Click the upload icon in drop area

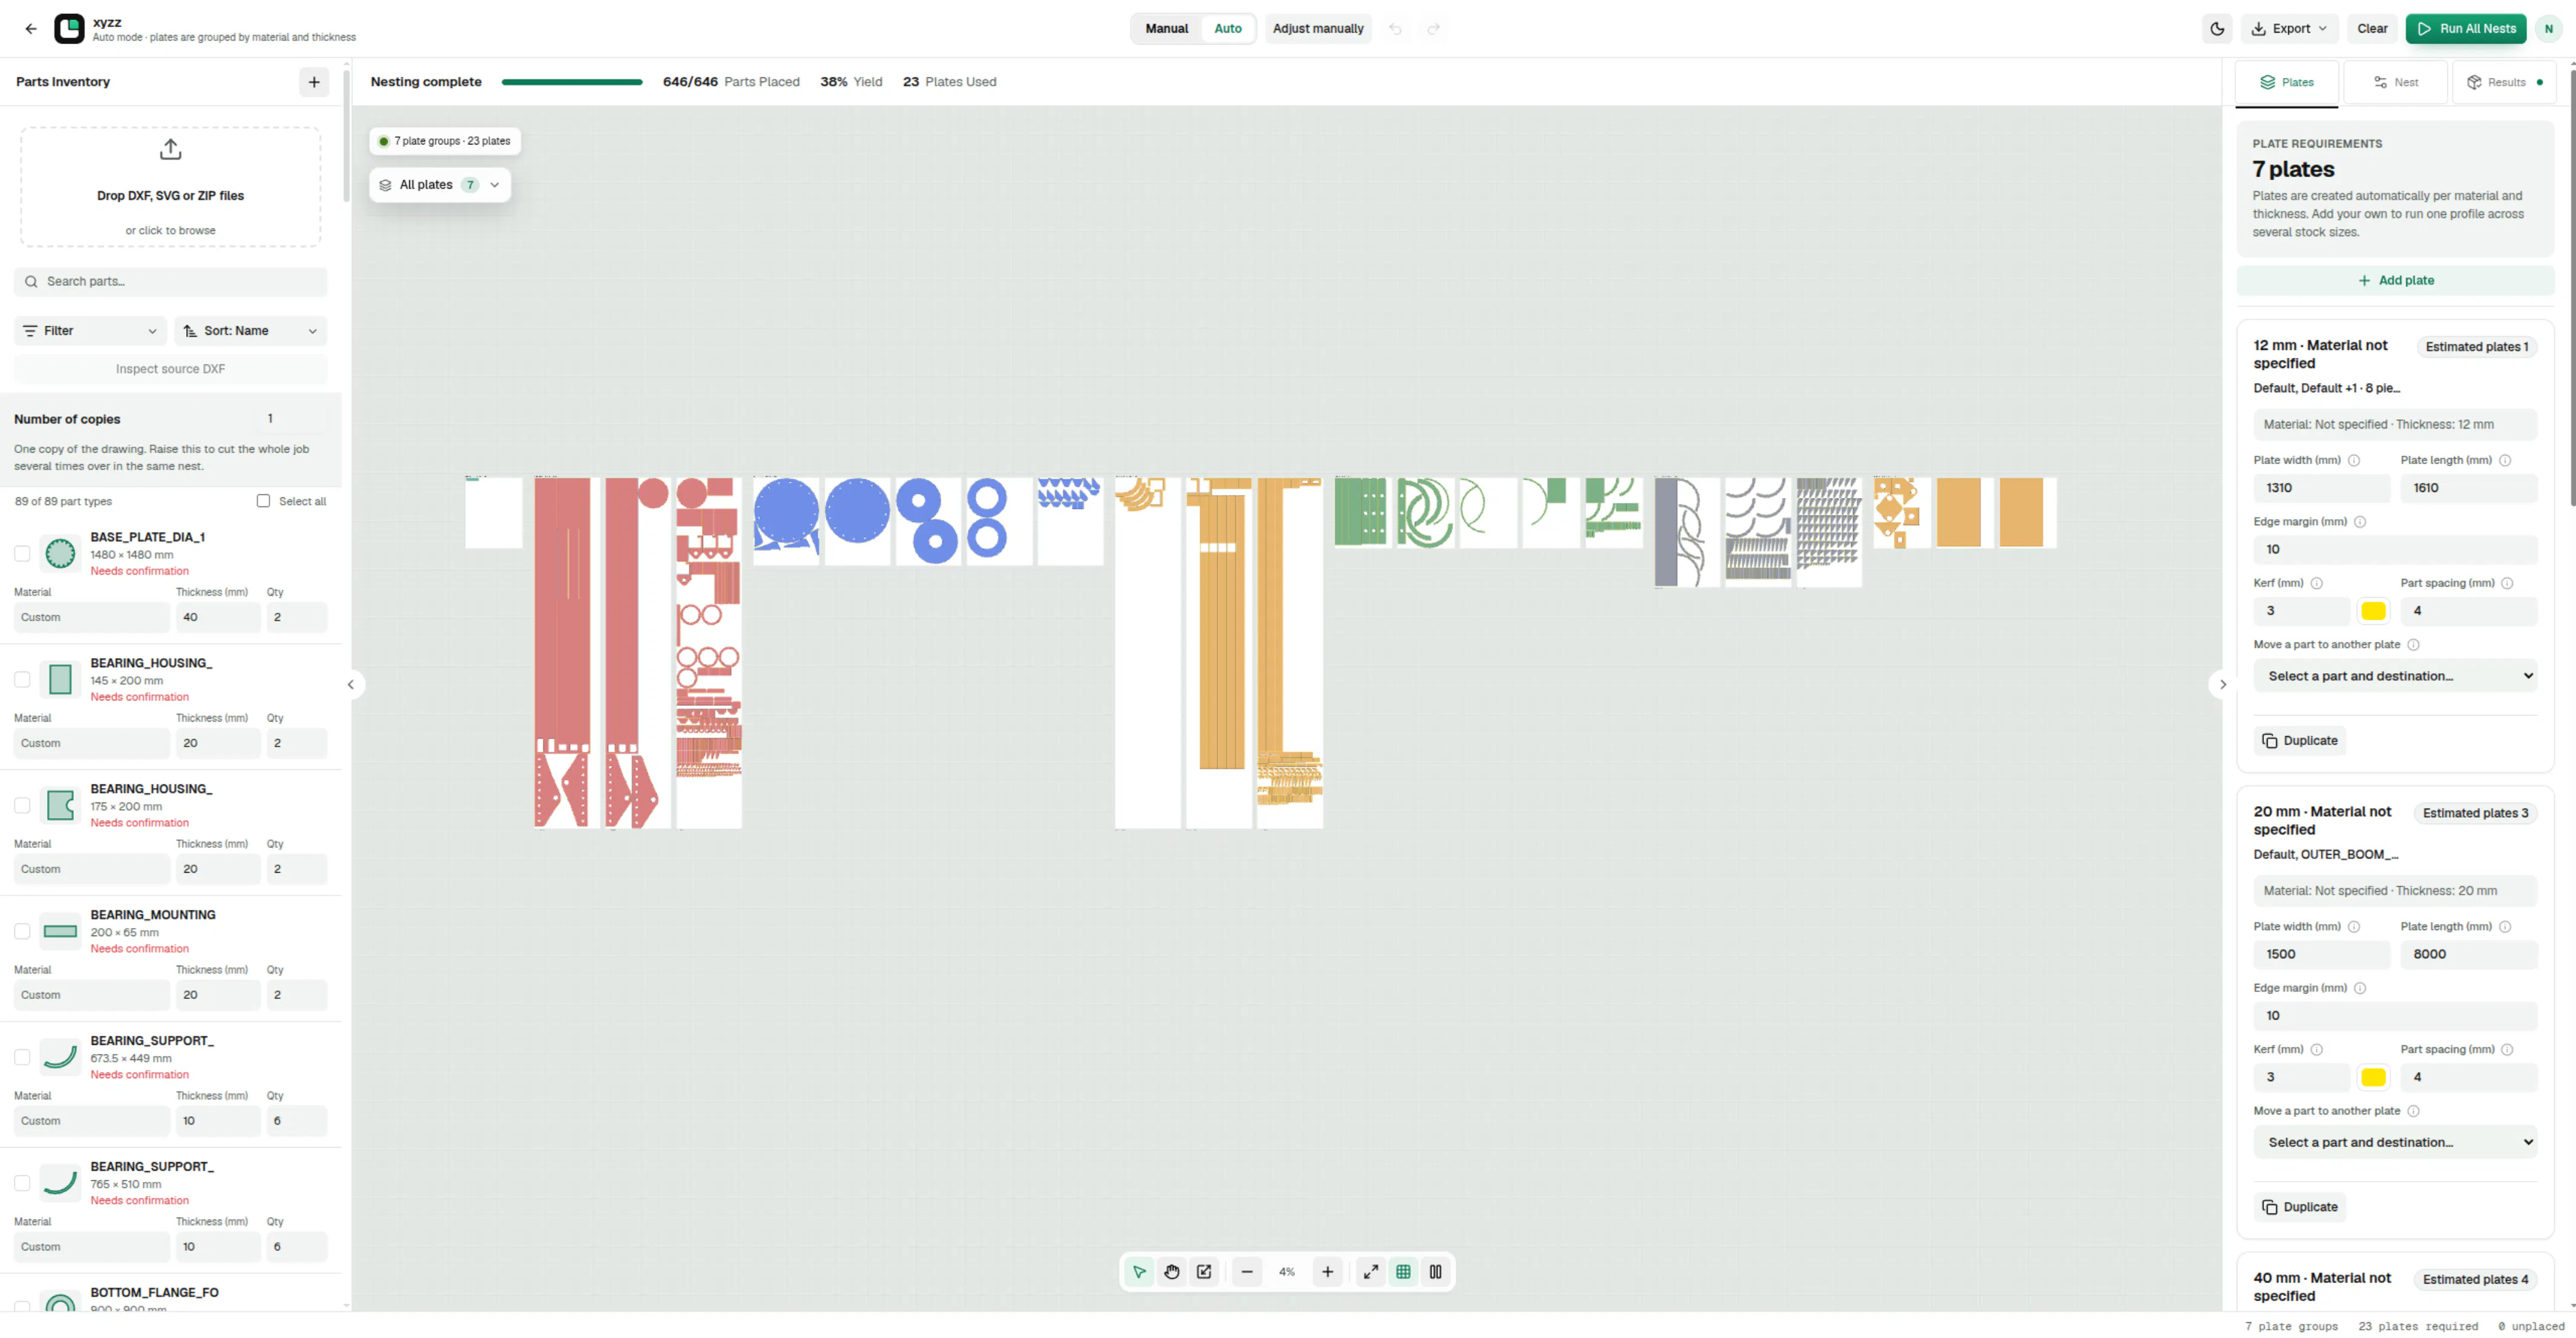tap(171, 150)
